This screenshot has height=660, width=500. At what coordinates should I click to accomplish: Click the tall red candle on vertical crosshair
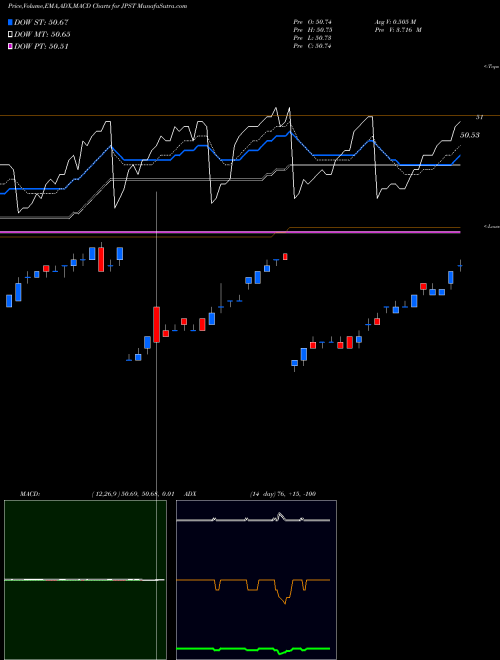(x=157, y=324)
